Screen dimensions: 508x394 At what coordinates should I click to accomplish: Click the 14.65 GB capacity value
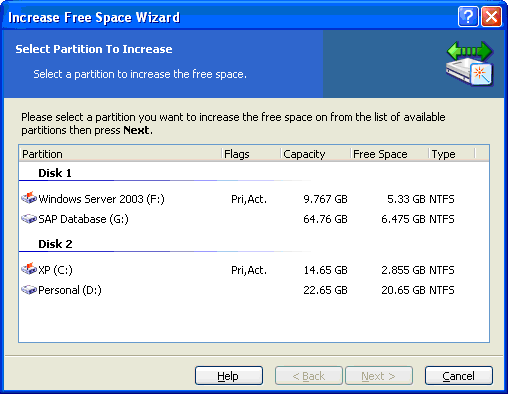tap(325, 270)
